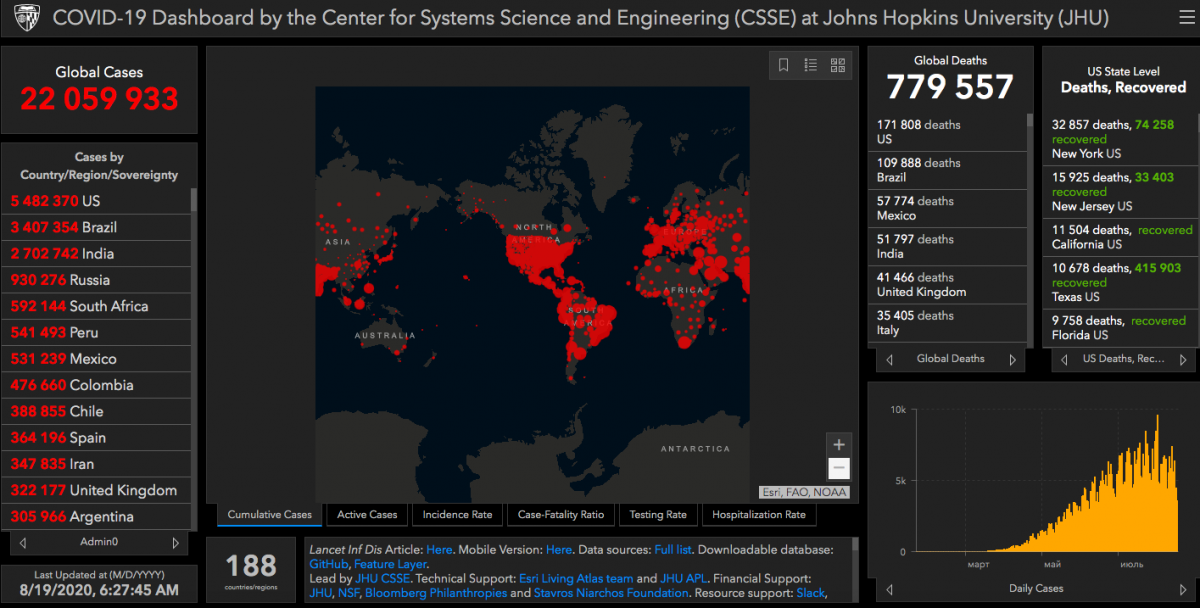The height and width of the screenshot is (608, 1200).
Task: Select the Texas US state row
Action: click(1120, 283)
